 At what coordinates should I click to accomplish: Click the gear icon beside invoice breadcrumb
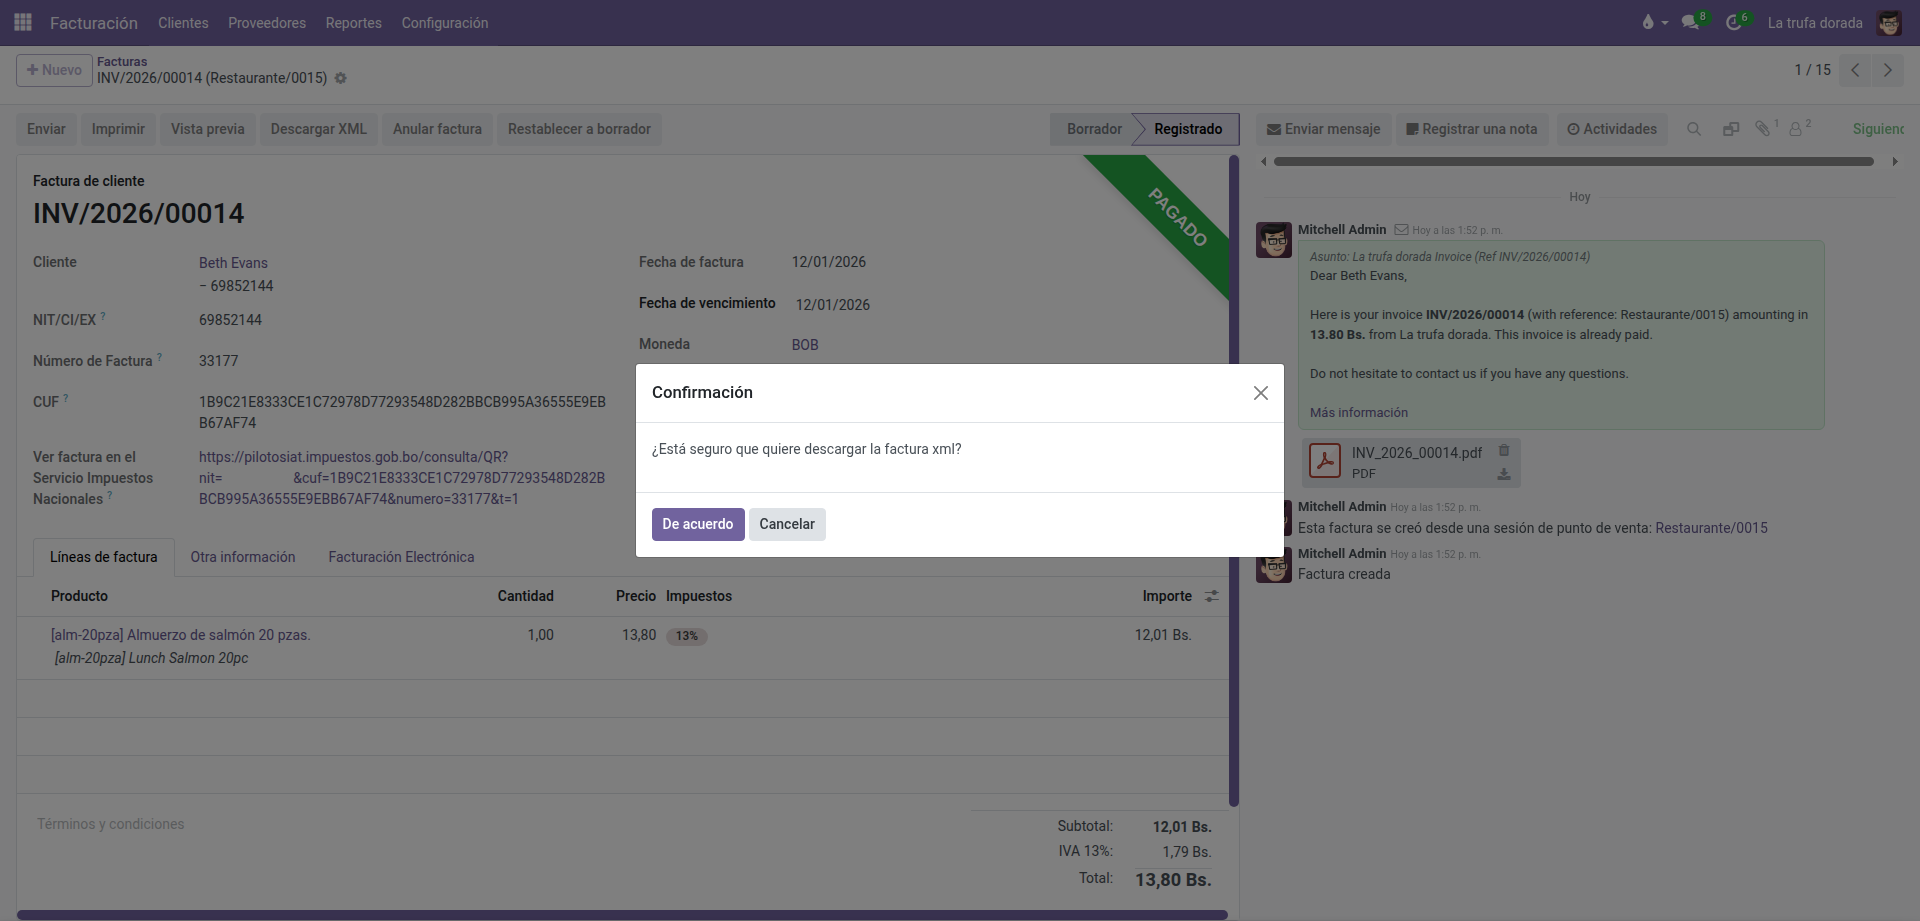341,78
